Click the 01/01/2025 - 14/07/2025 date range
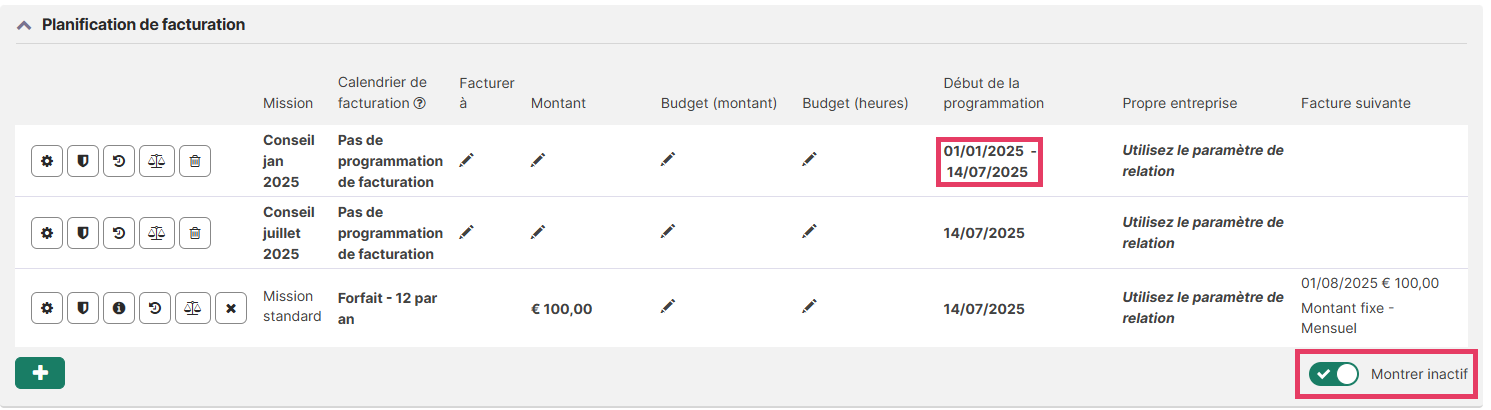The image size is (1491, 410). tap(988, 161)
